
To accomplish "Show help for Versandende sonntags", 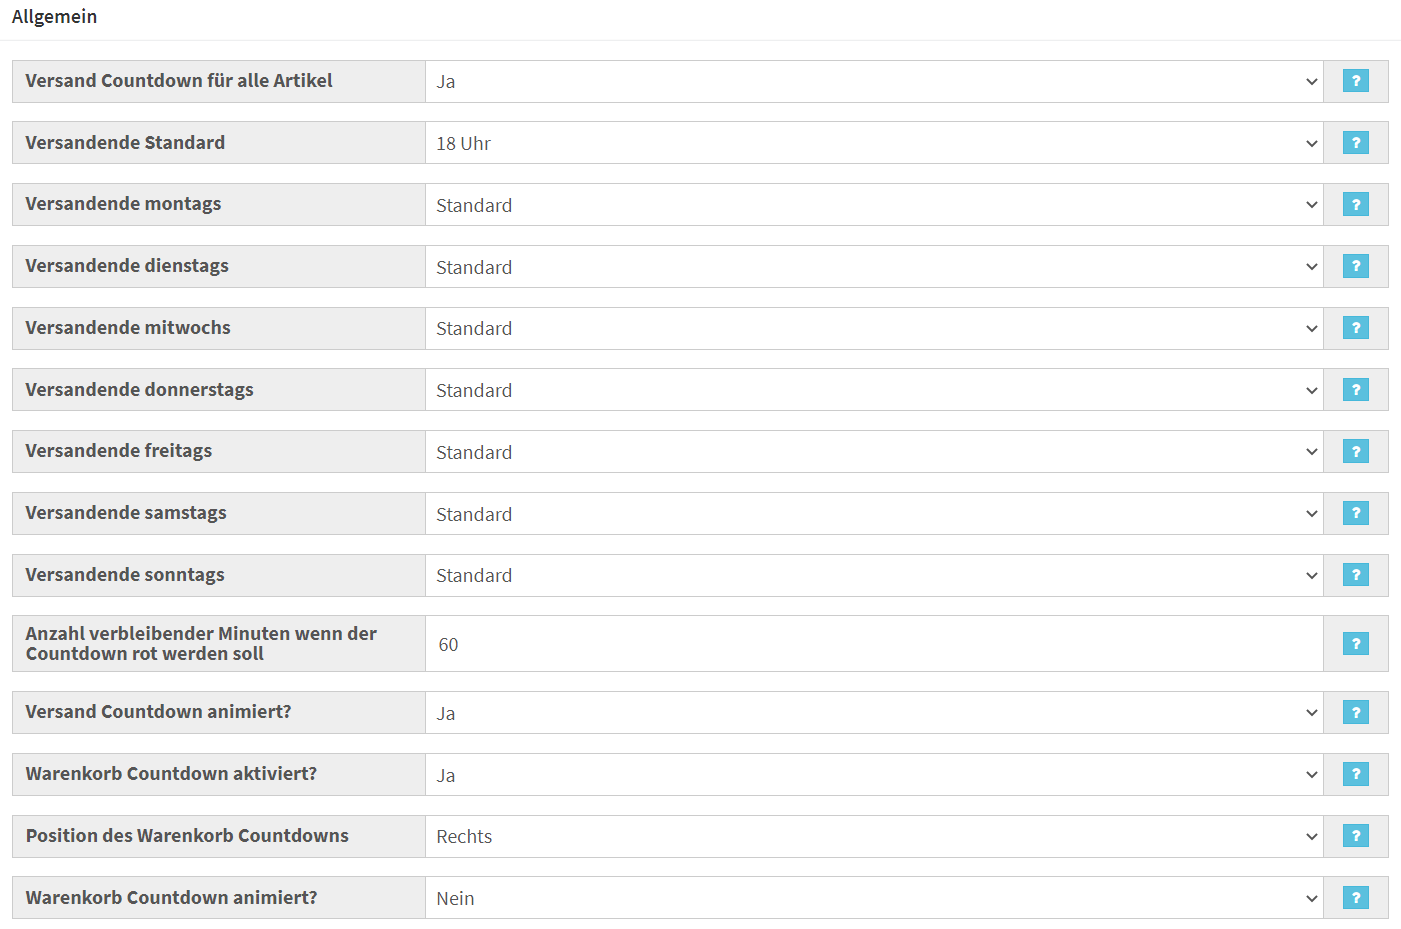I will [x=1355, y=575].
